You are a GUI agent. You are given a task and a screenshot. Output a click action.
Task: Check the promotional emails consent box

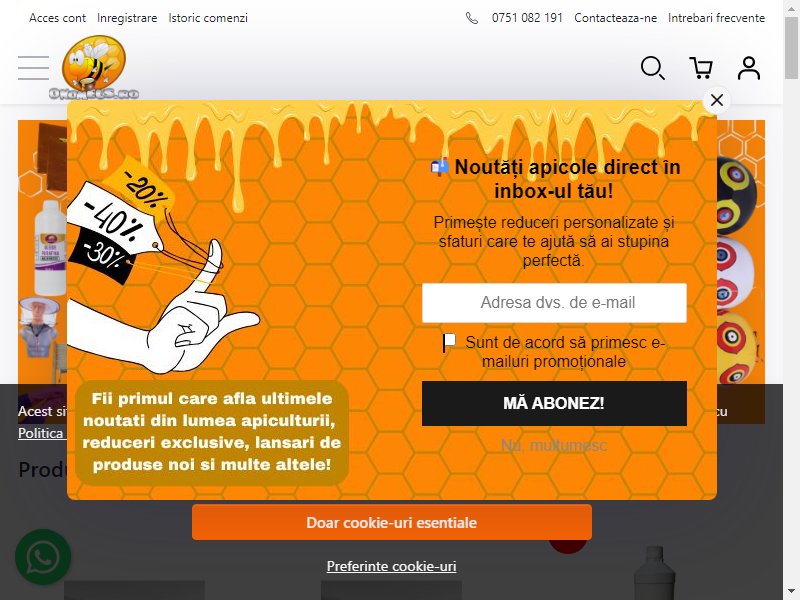point(449,342)
